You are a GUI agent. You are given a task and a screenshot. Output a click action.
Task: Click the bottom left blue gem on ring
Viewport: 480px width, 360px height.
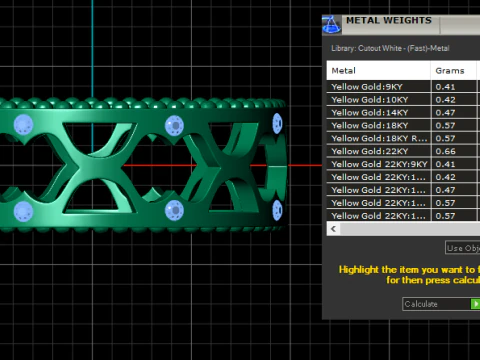click(23, 211)
